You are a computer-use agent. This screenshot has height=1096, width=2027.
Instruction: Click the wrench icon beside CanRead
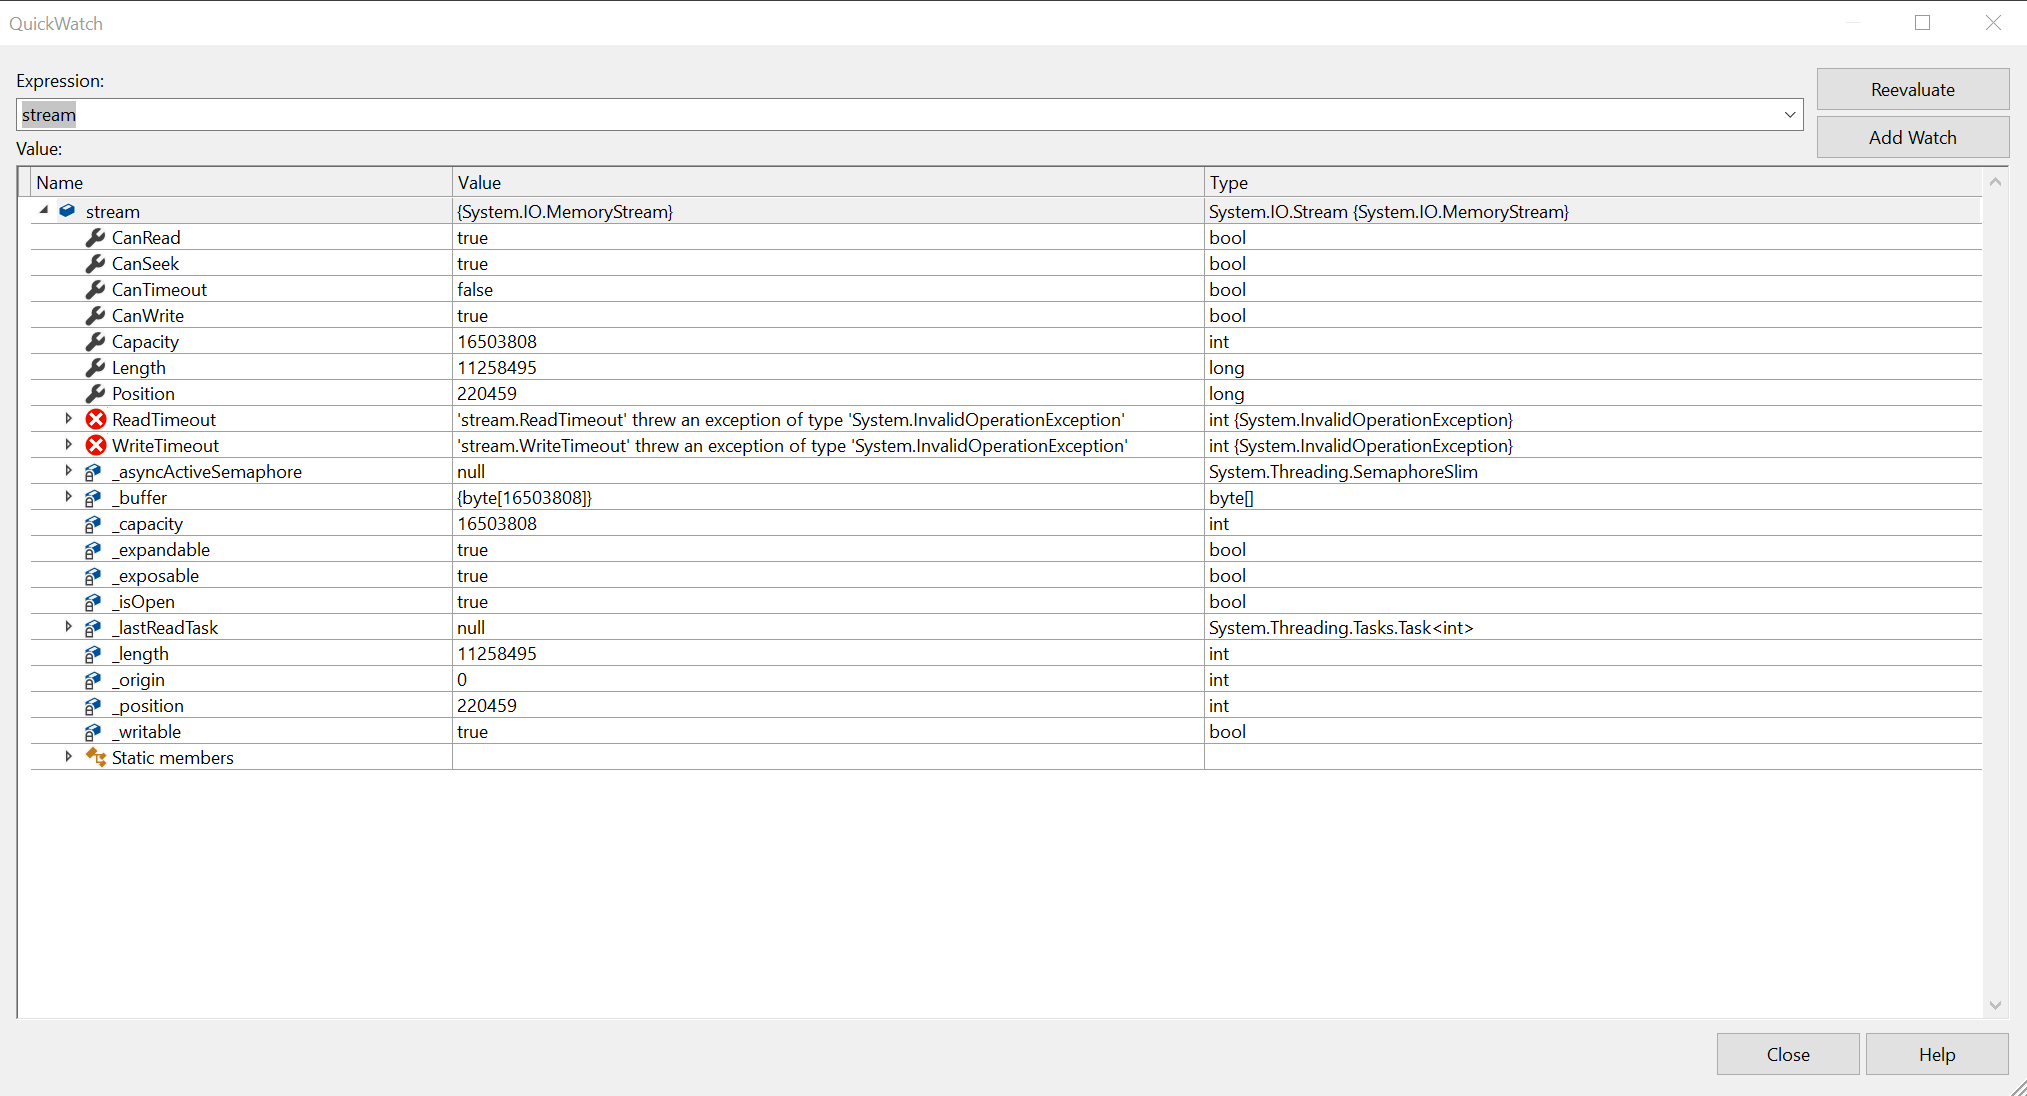[x=95, y=237]
